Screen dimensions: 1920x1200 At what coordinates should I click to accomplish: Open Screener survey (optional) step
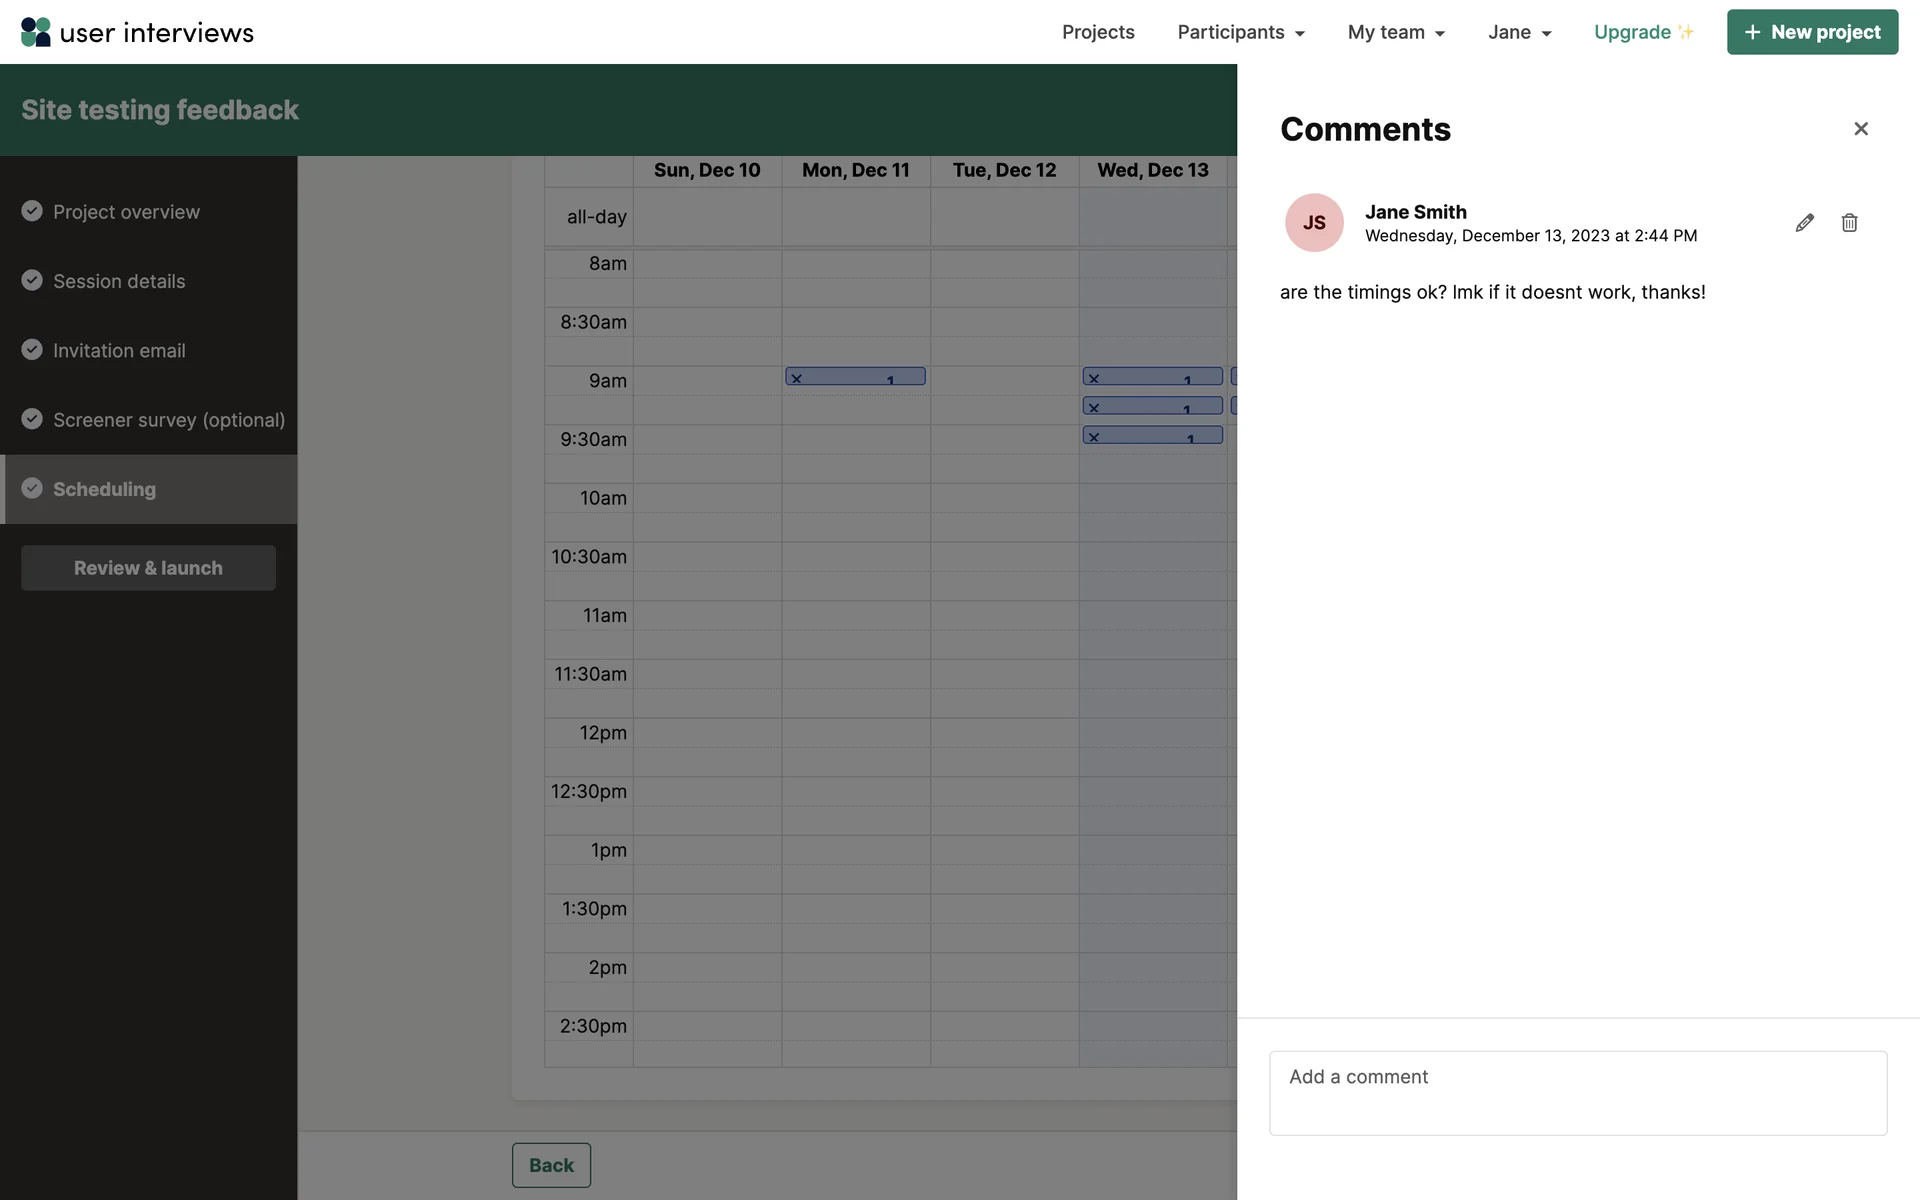click(x=168, y=420)
